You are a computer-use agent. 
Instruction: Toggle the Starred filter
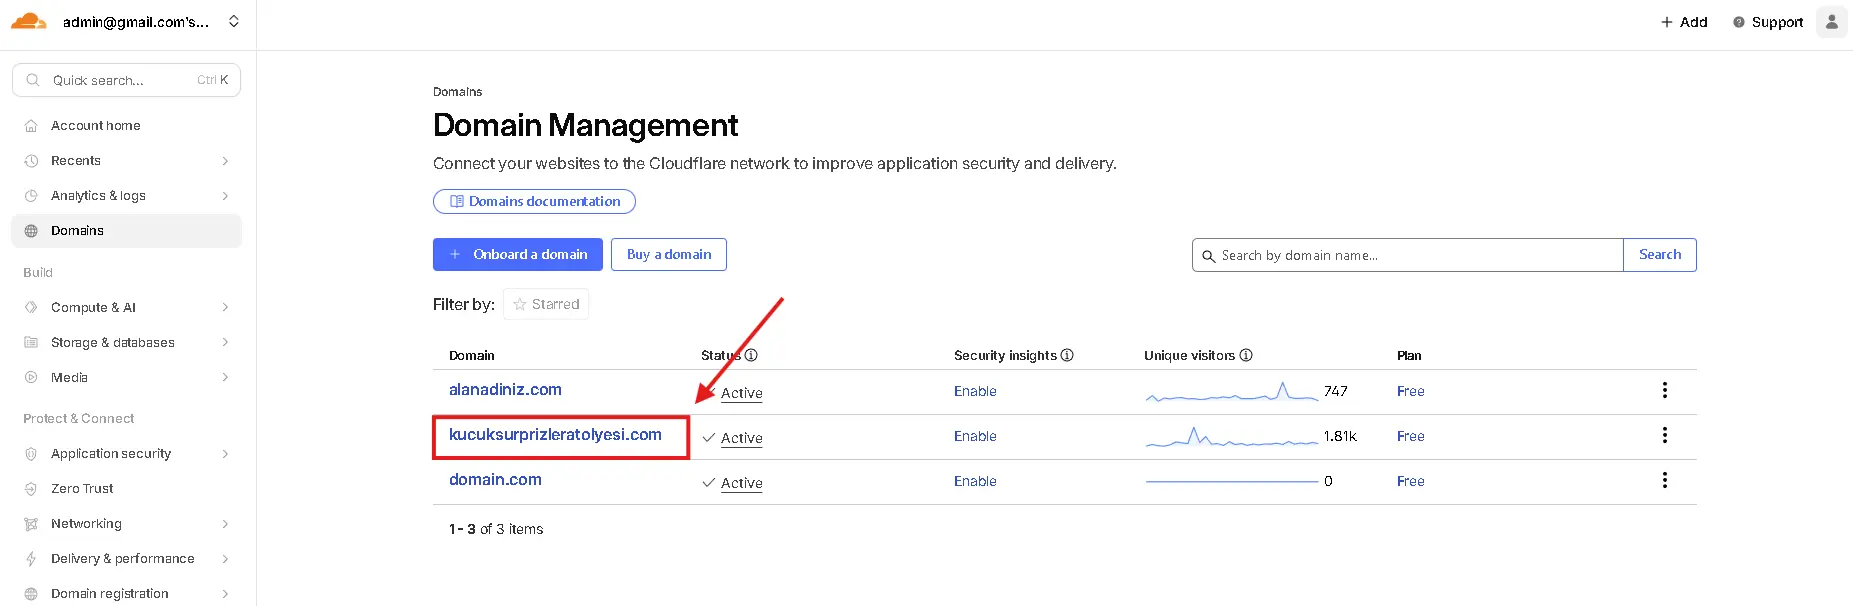click(x=546, y=304)
